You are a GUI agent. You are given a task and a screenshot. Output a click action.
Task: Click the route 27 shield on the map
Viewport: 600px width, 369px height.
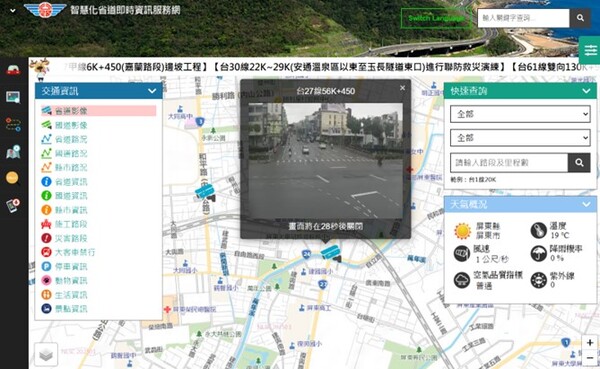click(x=323, y=284)
